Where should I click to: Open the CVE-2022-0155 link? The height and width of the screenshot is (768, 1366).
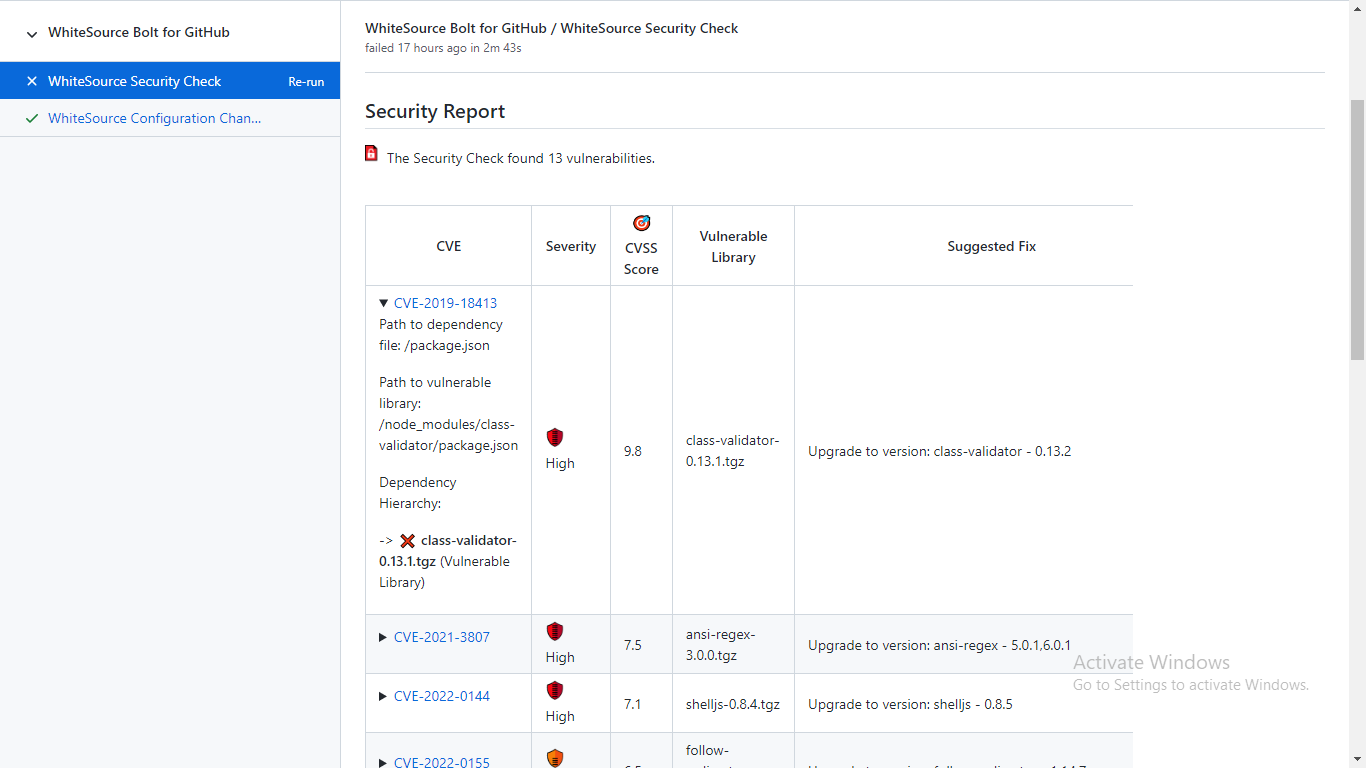[x=442, y=762]
